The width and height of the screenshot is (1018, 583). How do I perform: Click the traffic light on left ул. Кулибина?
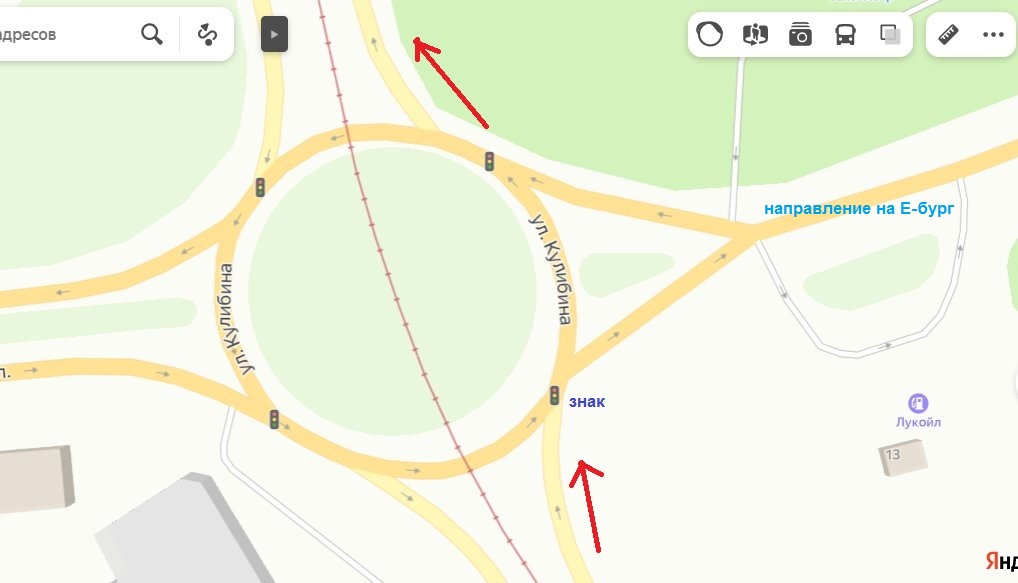[x=260, y=188]
